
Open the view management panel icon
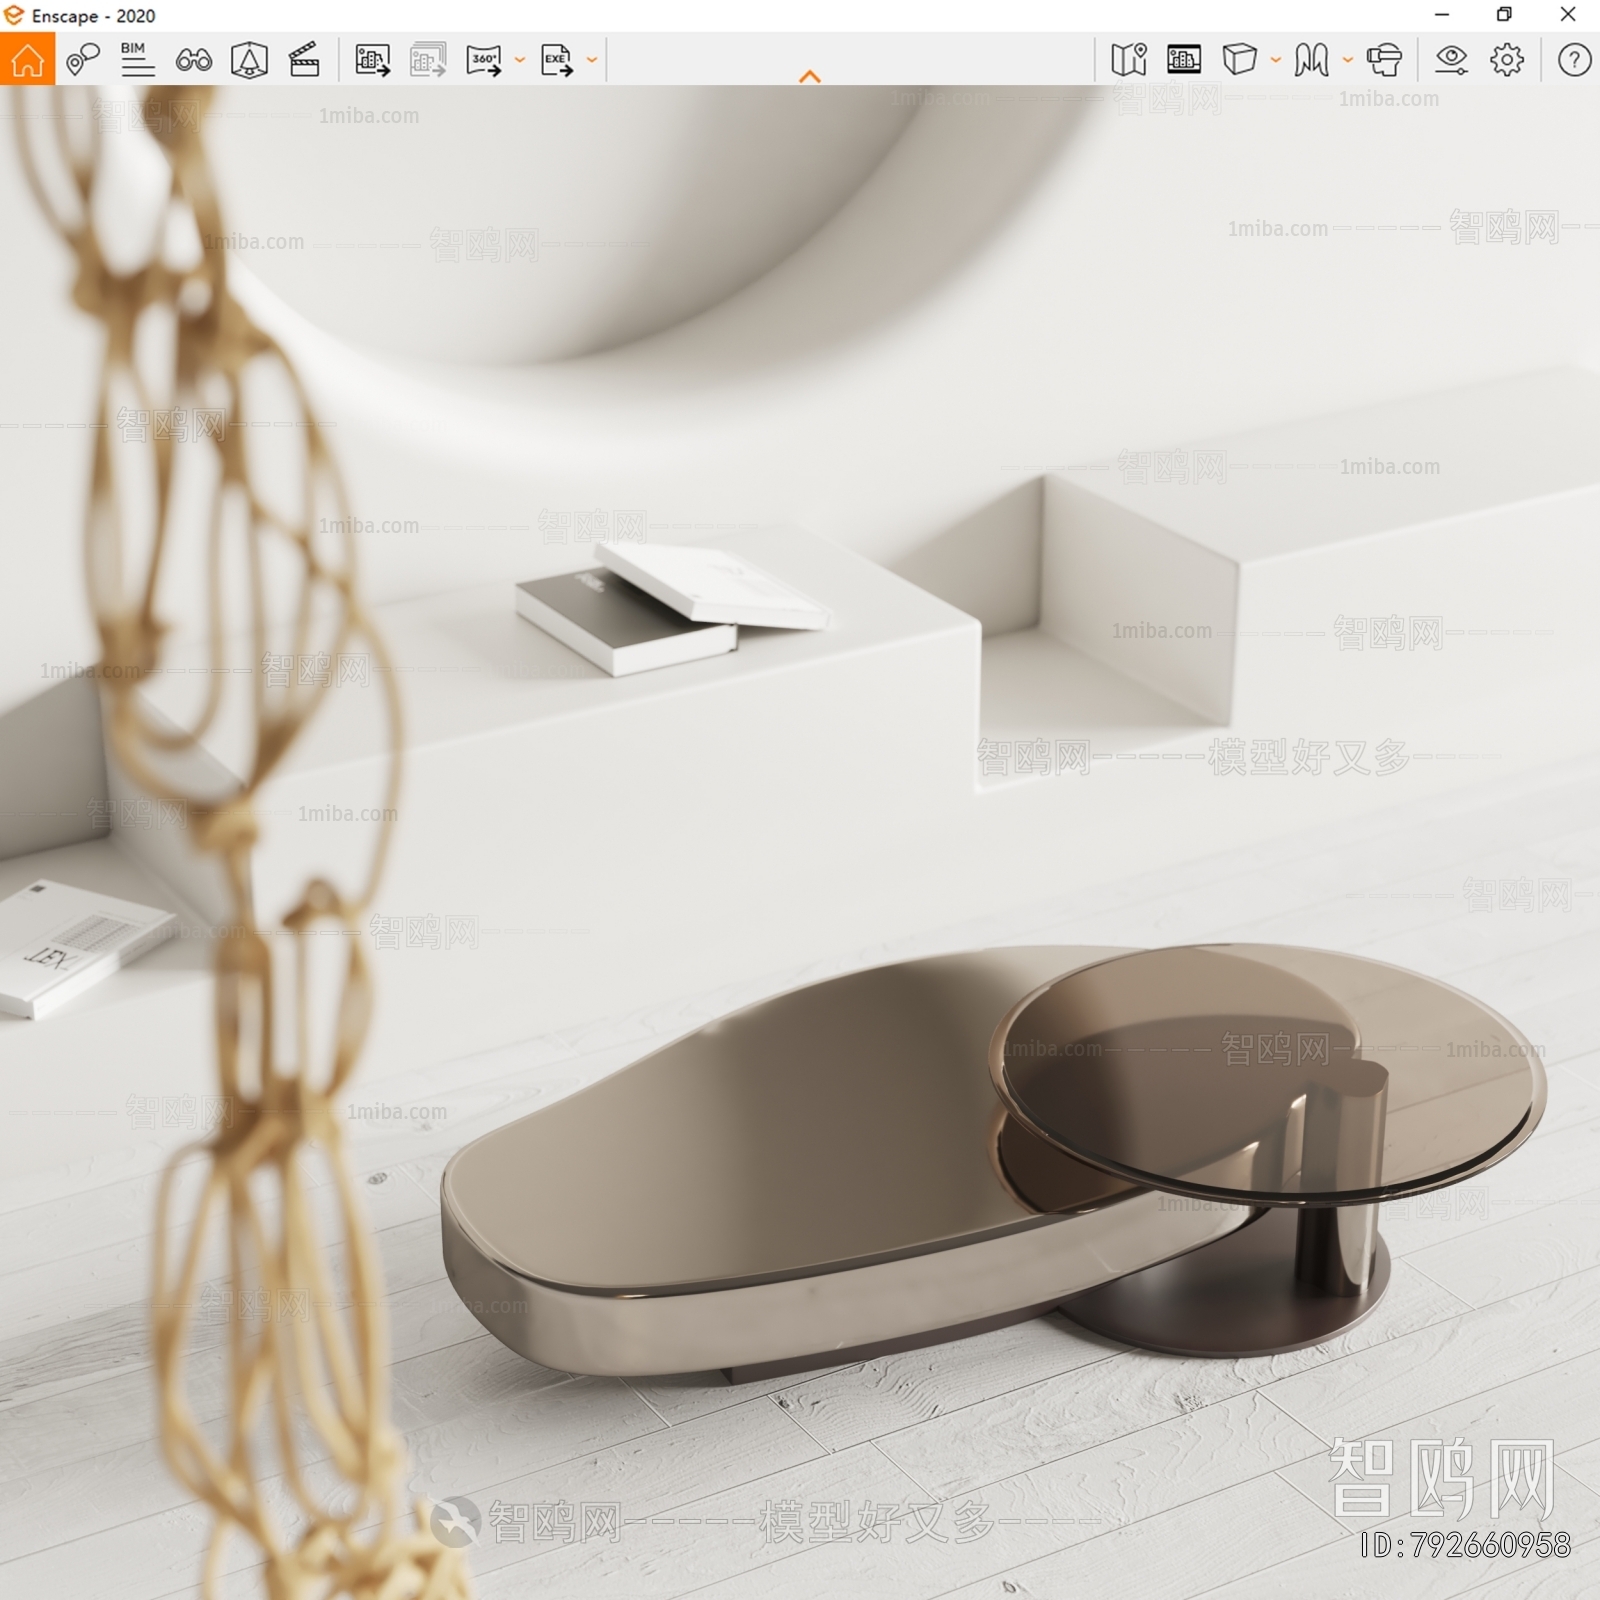coord(1184,60)
